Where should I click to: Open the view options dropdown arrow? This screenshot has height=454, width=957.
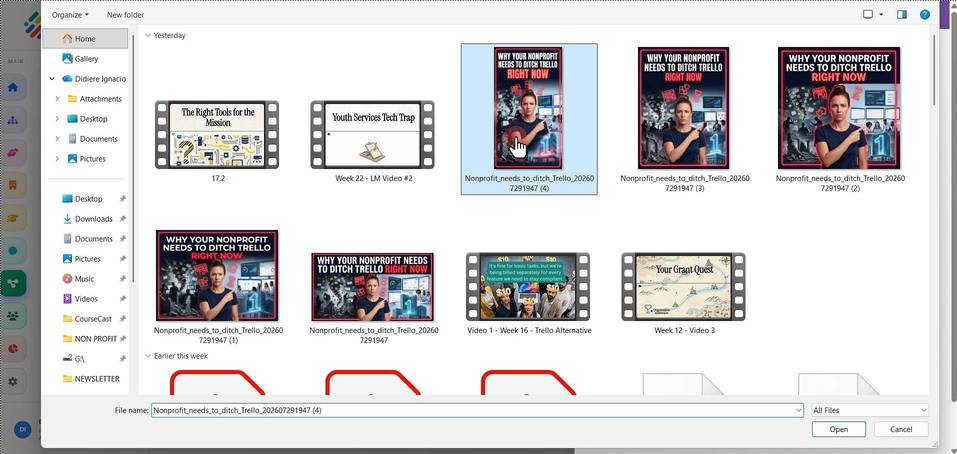(881, 15)
